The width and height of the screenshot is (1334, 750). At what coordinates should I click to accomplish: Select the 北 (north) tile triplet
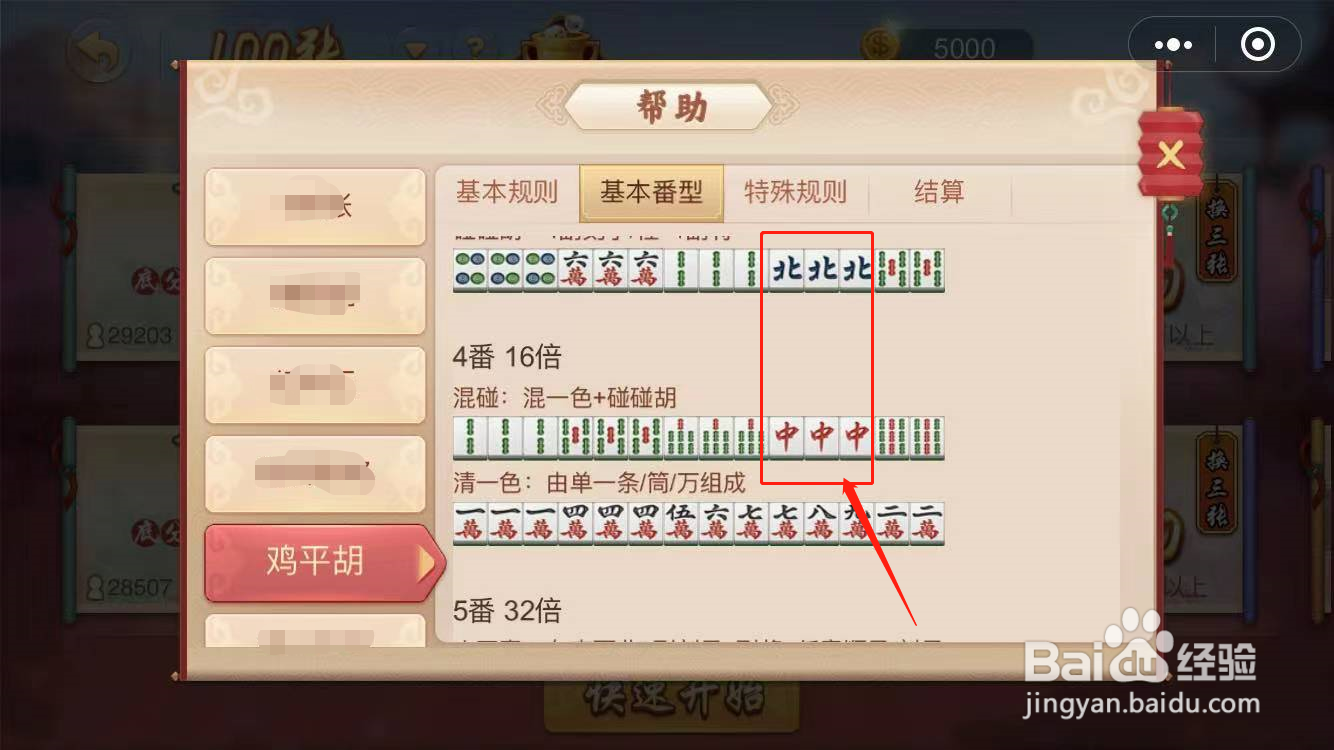click(821, 270)
